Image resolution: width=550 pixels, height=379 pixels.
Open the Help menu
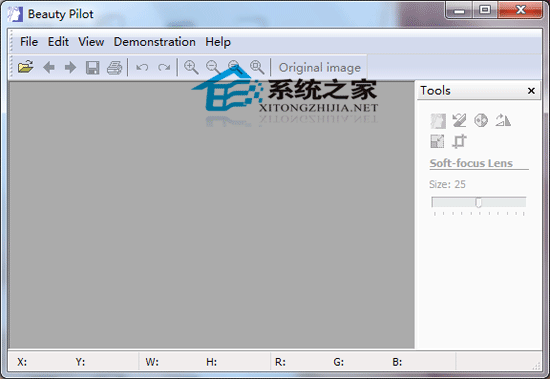coord(218,42)
